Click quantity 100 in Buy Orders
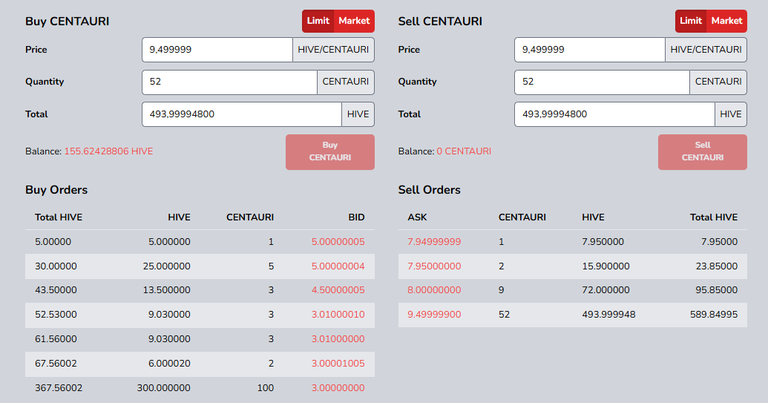Image resolution: width=768 pixels, height=403 pixels. pos(265,388)
